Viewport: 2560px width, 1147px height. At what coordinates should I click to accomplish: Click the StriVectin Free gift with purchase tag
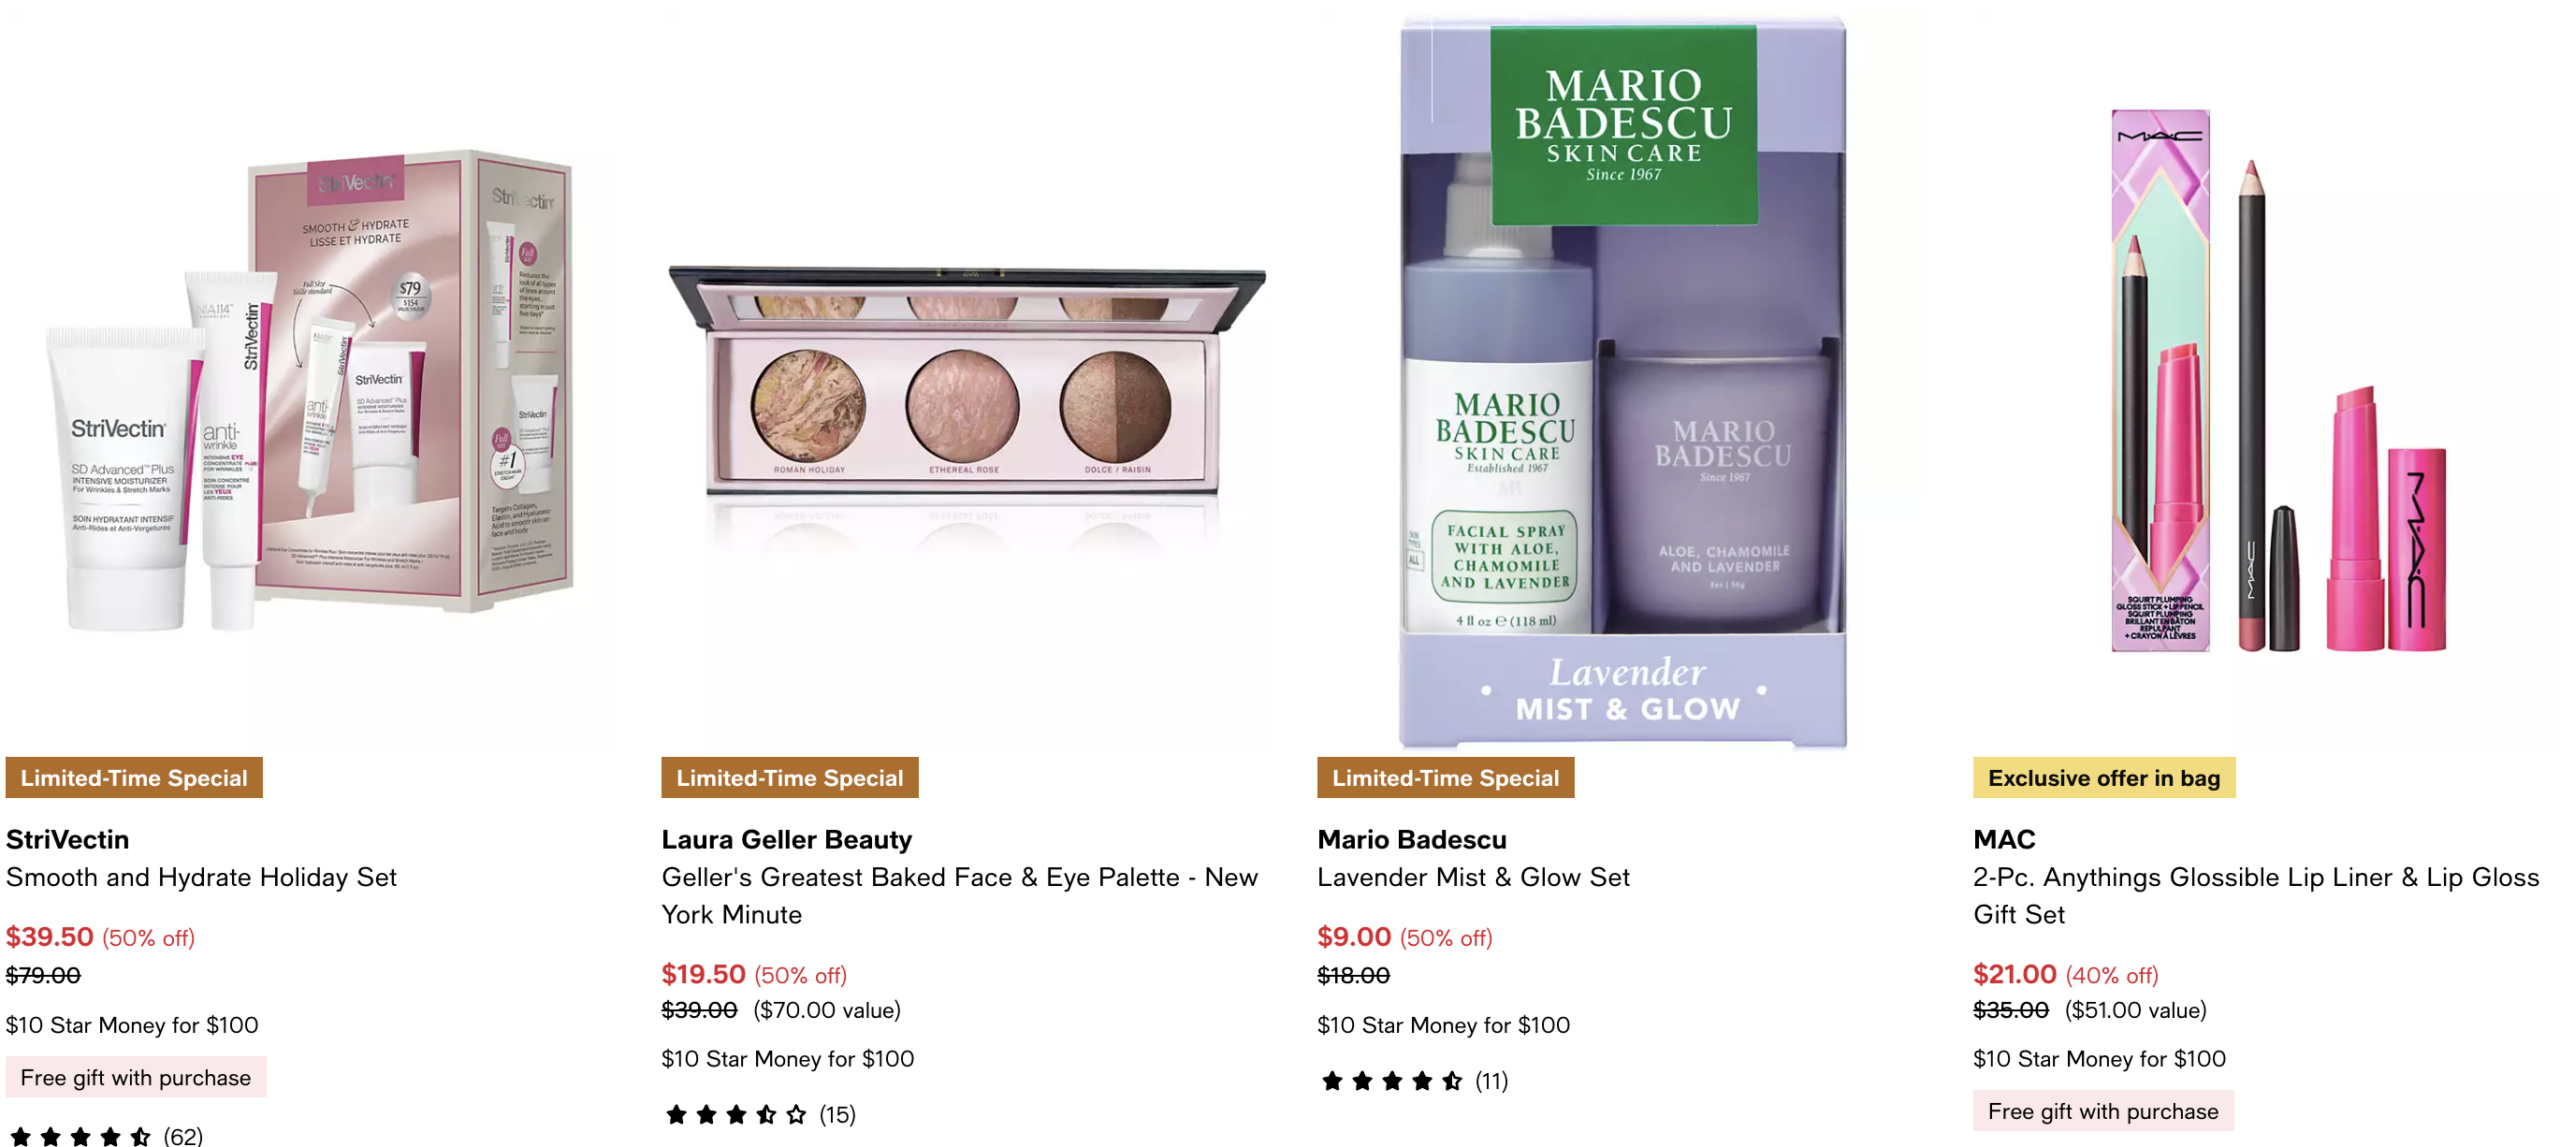[x=136, y=1077]
